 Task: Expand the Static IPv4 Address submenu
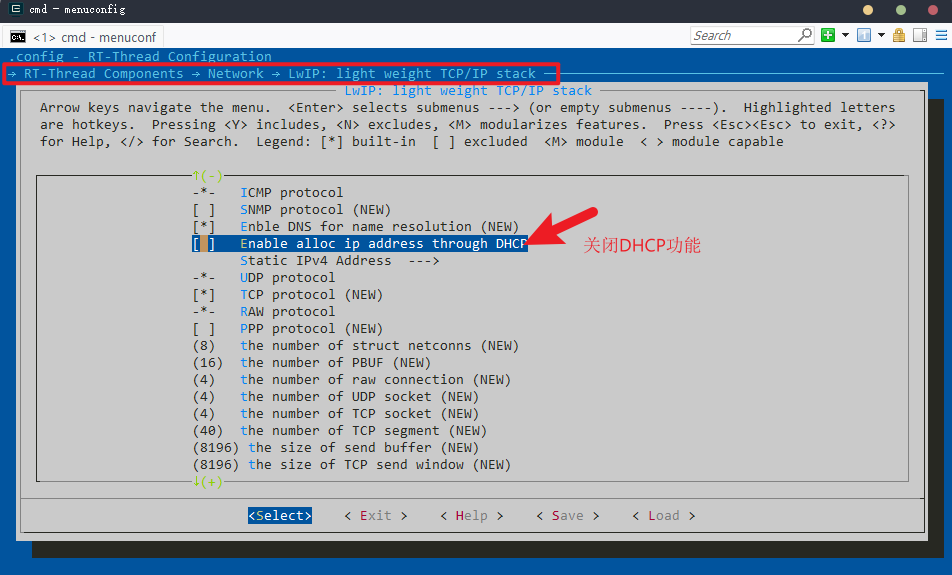[339, 261]
